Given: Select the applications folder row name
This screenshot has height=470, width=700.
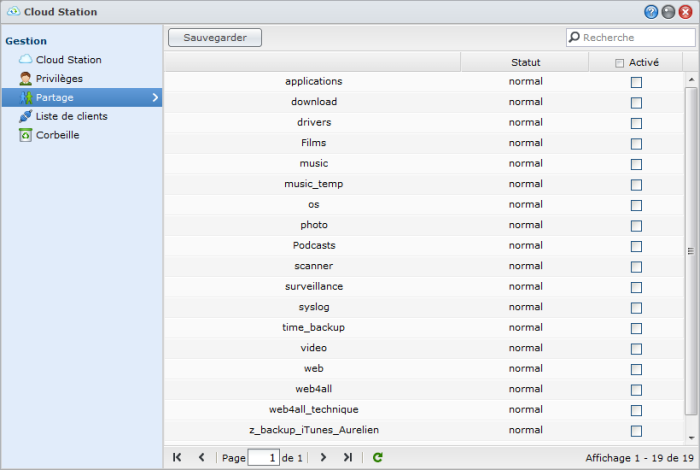Looking at the screenshot, I should click(313, 81).
